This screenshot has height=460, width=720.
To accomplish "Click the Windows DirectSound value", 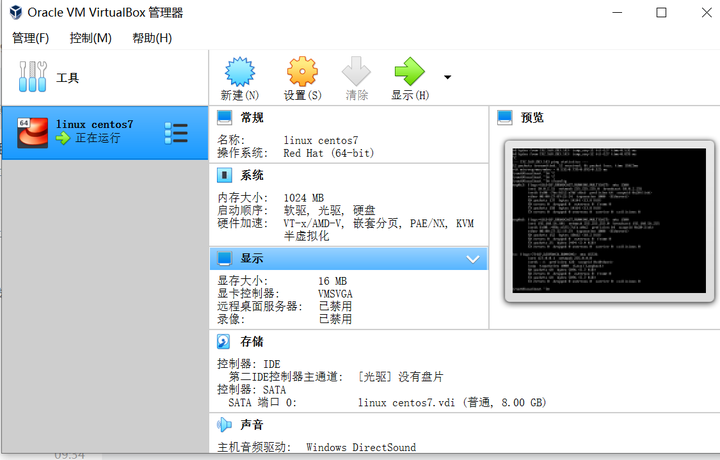I will pos(361,447).
